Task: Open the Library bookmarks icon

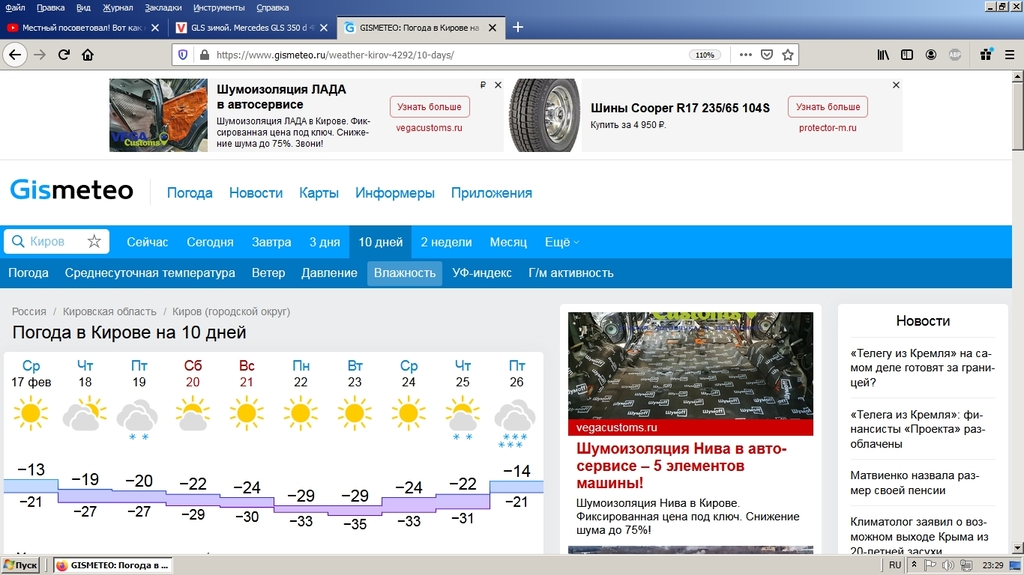Action: (x=883, y=55)
